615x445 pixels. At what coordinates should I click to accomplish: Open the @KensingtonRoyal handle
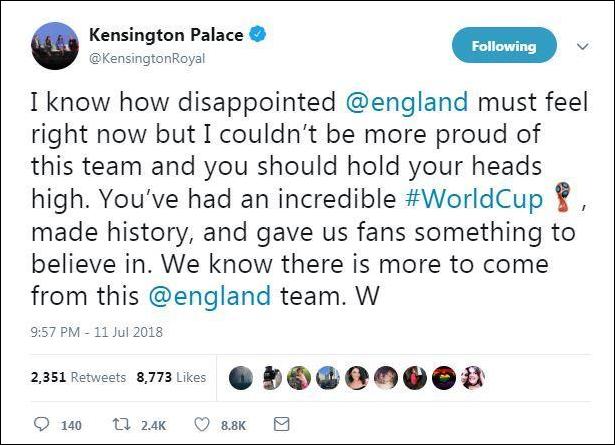147,58
